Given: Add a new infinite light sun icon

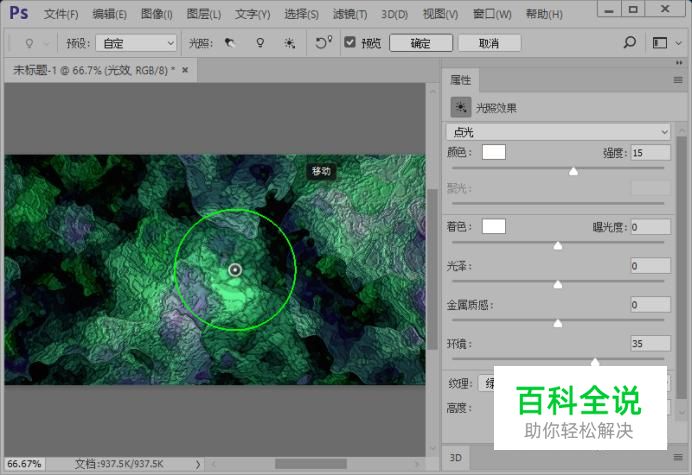Looking at the screenshot, I should pyautogui.click(x=290, y=43).
